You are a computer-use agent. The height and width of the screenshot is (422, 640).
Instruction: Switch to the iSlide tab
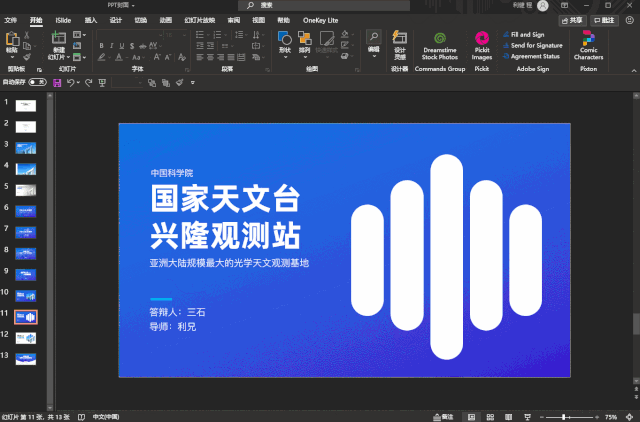63,20
